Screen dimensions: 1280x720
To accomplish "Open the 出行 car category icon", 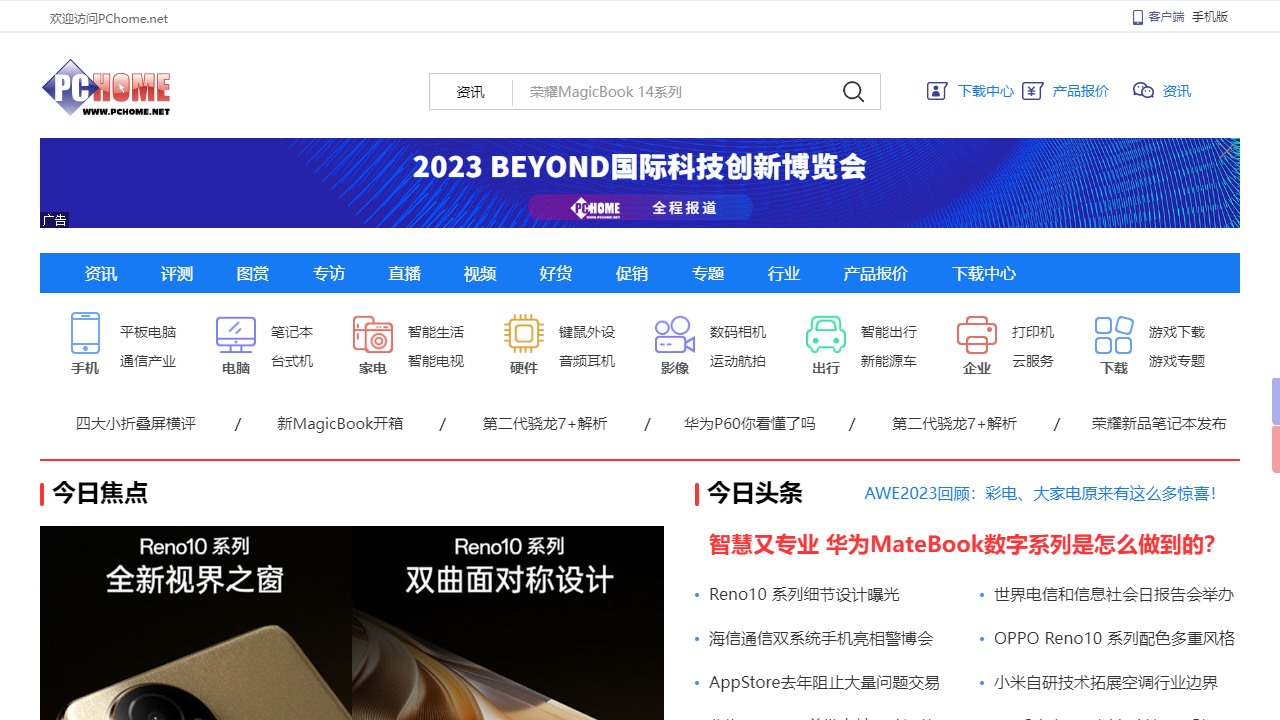I will click(826, 334).
